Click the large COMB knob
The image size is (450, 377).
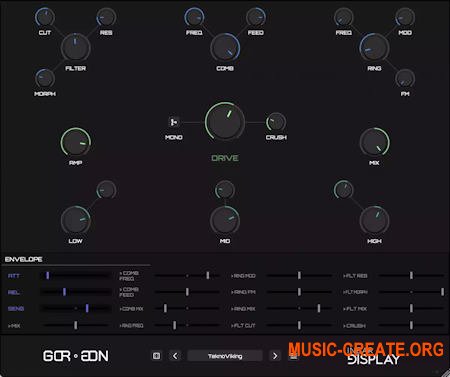(225, 48)
